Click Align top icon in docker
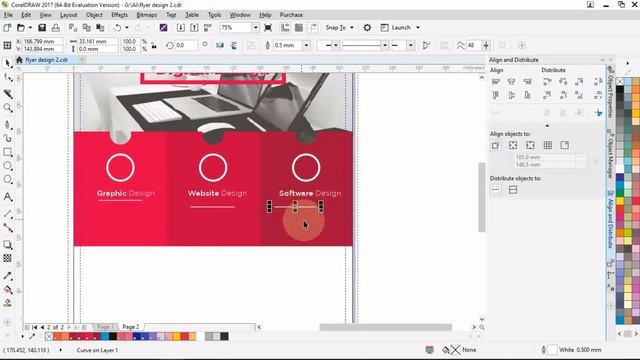The image size is (640, 360). coord(496,96)
